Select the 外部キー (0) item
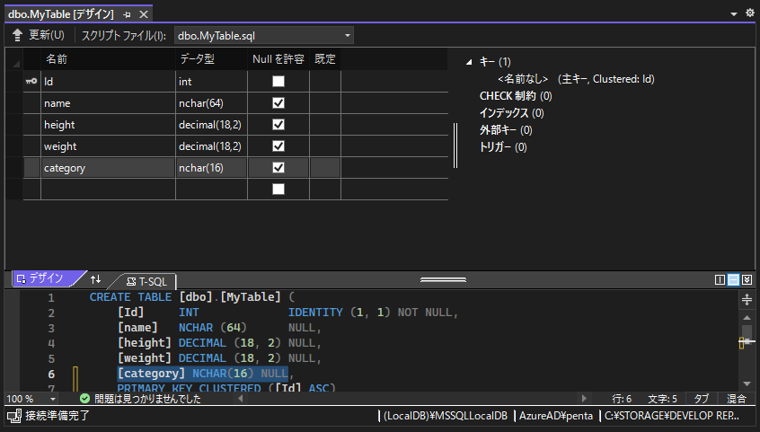 pyautogui.click(x=506, y=130)
